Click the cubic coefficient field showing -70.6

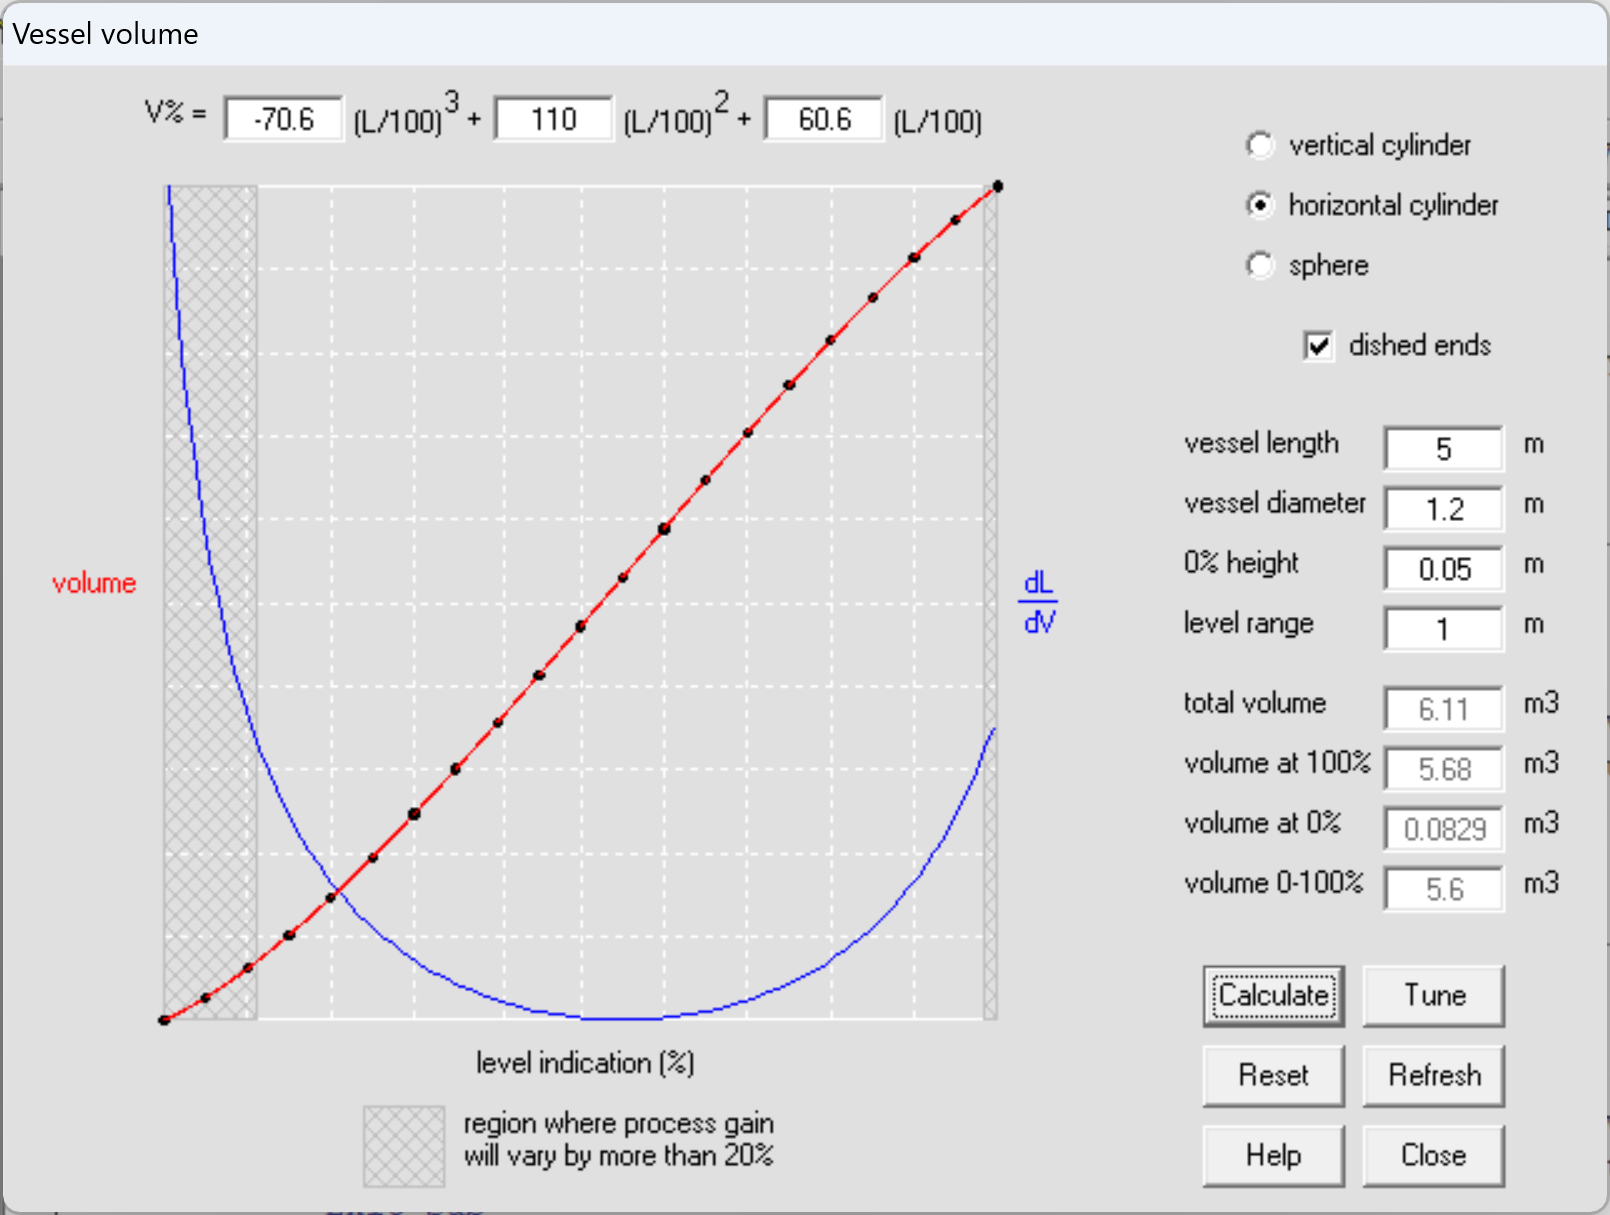pos(284,120)
